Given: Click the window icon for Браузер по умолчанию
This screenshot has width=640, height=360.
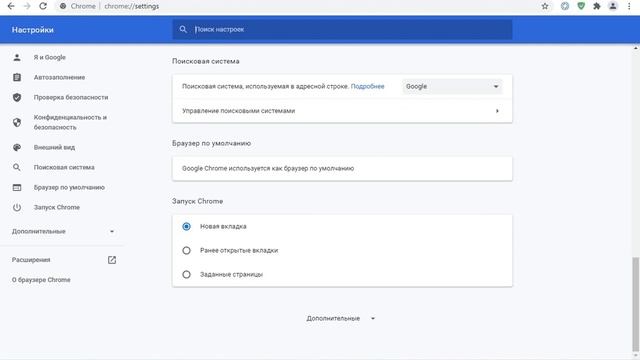Looking at the screenshot, I should tap(17, 187).
